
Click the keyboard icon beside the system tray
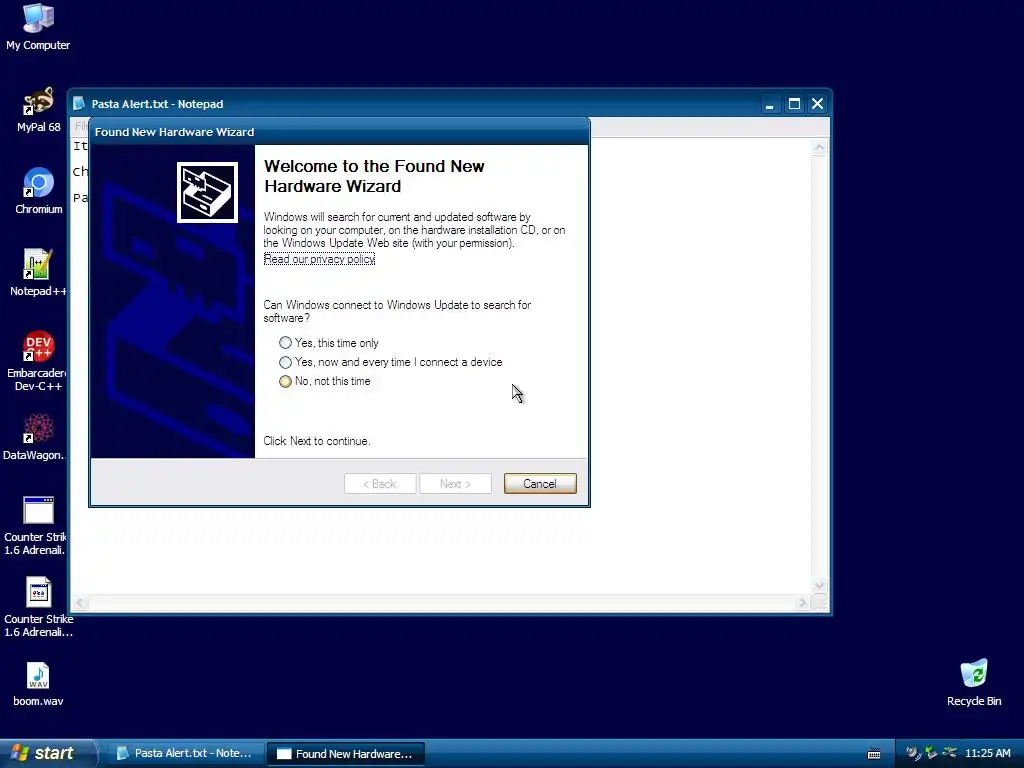coord(874,754)
